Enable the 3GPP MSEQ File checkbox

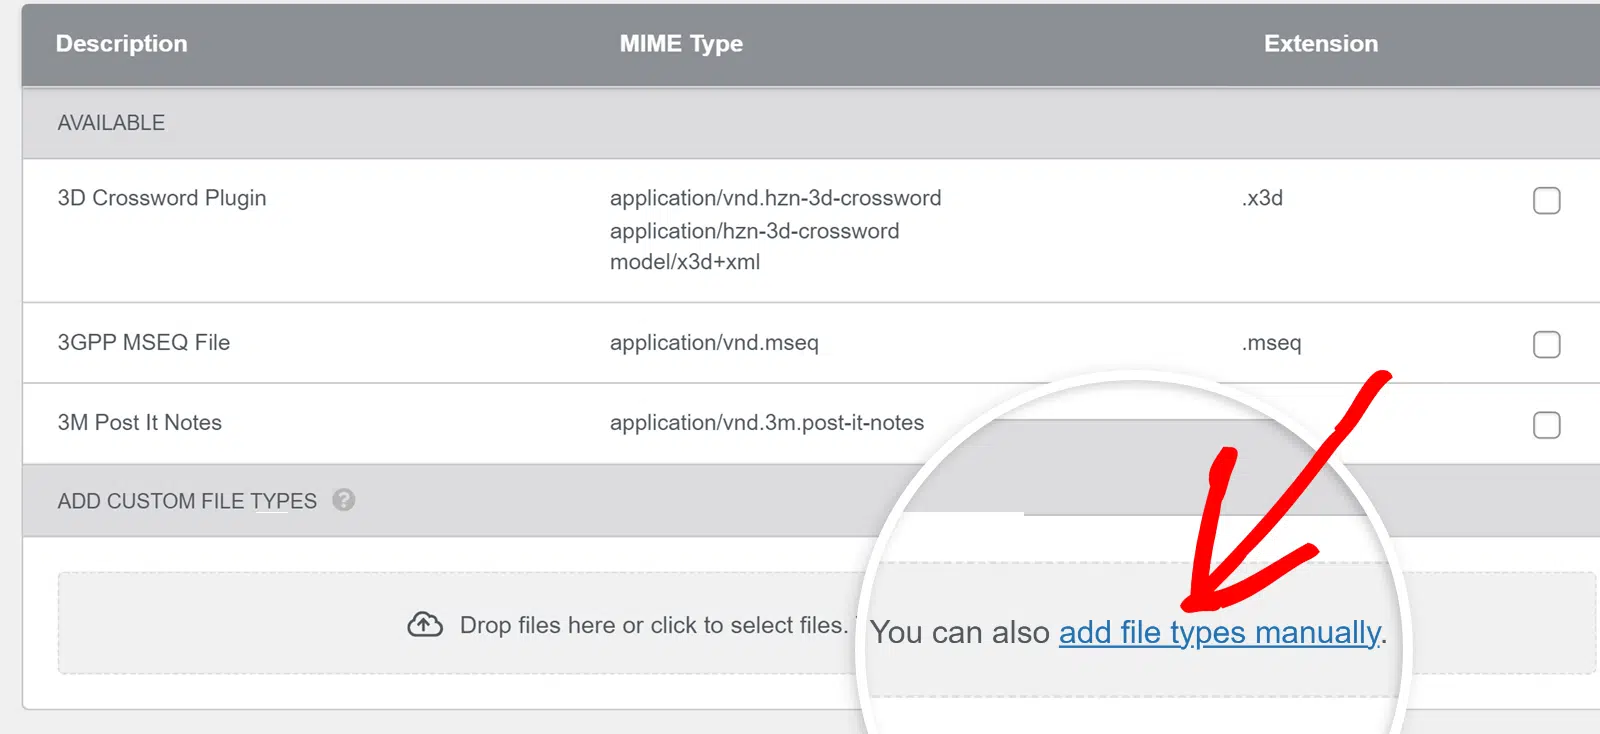pos(1546,344)
